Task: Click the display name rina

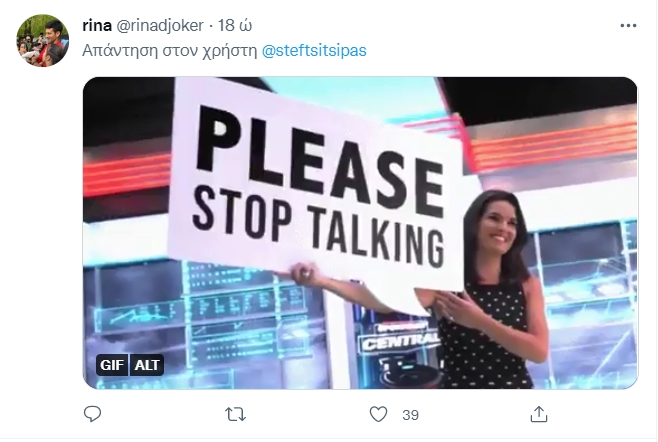Action: pos(97,26)
